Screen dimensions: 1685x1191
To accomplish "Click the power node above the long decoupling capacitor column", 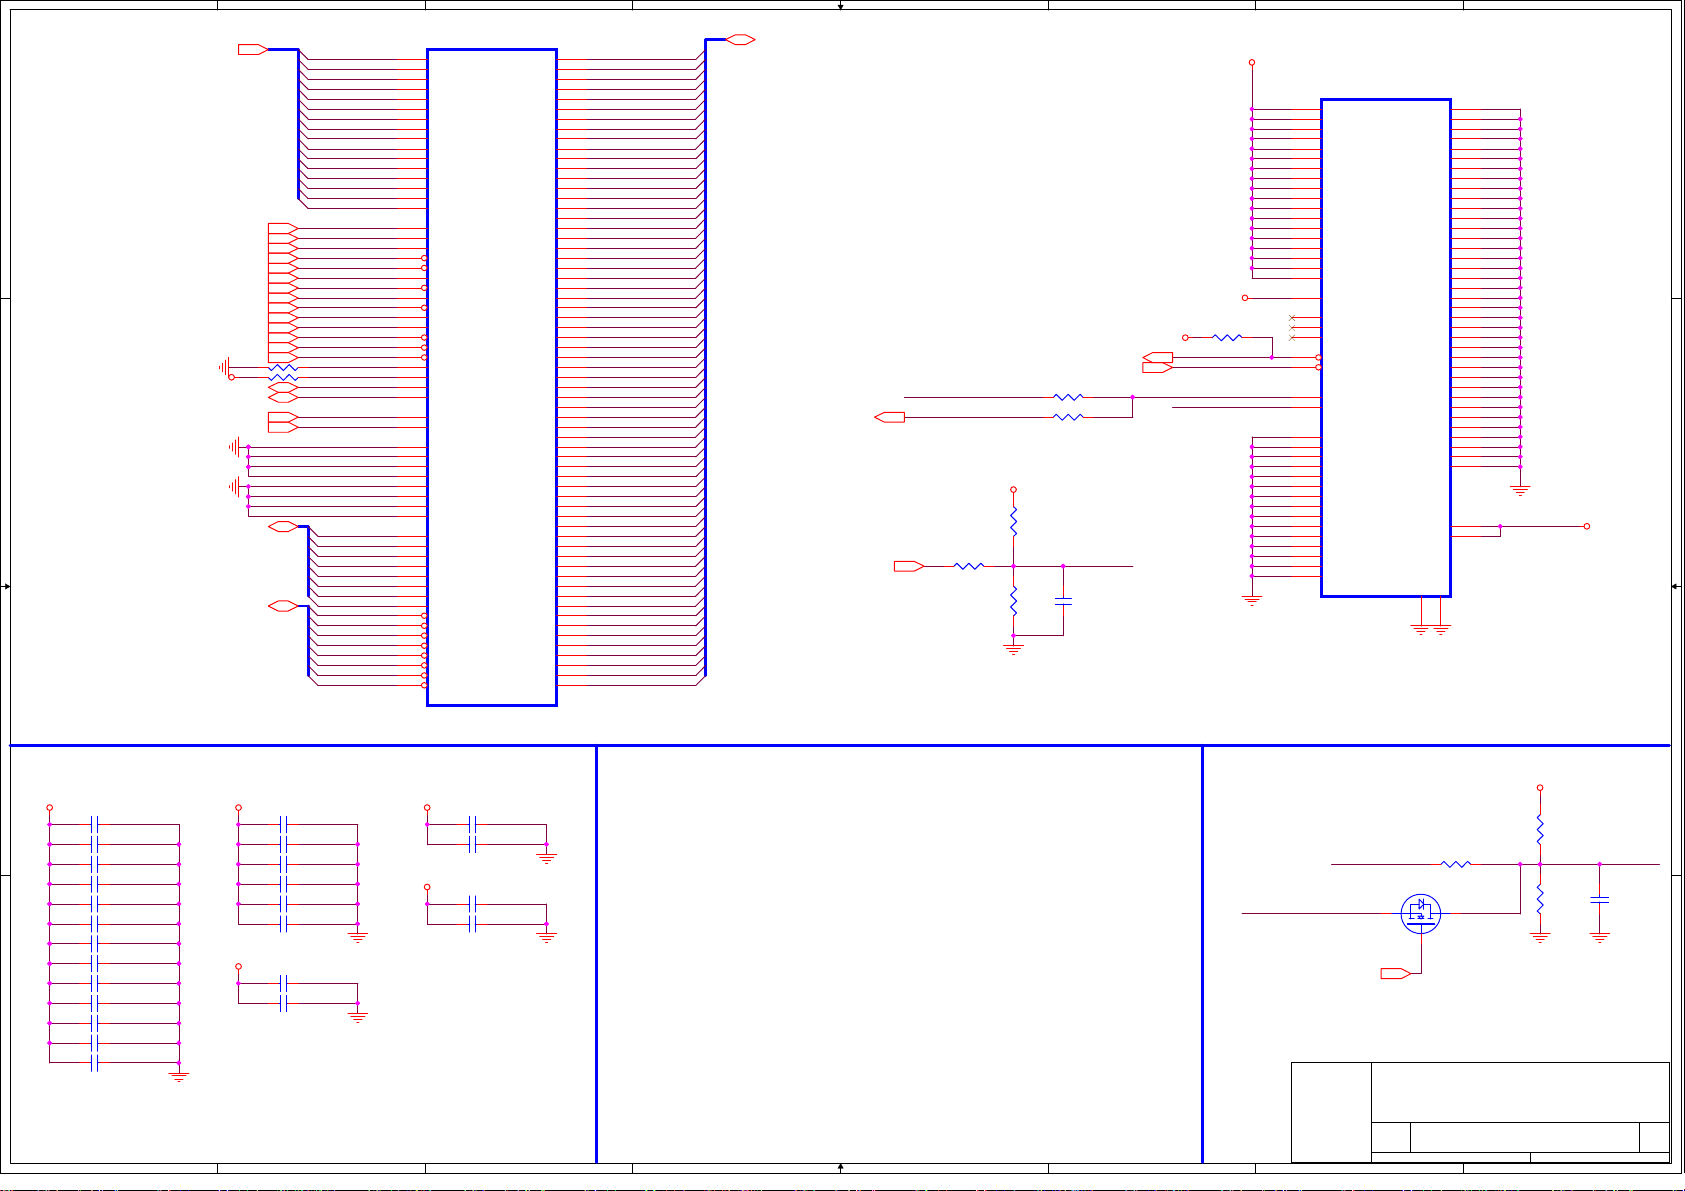I will pos(49,807).
